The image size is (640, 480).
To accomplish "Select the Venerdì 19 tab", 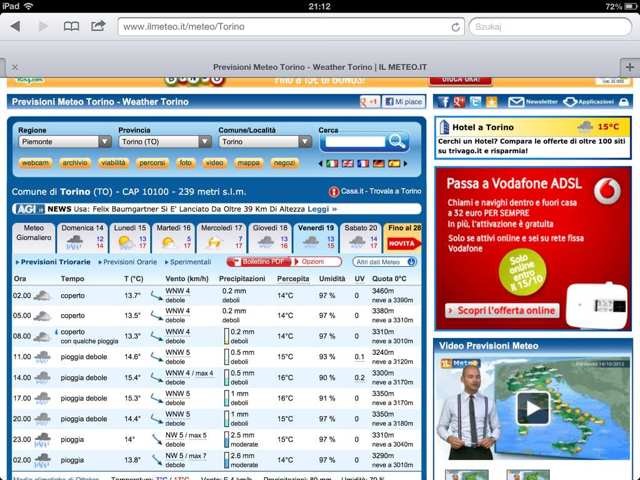I will click(316, 238).
